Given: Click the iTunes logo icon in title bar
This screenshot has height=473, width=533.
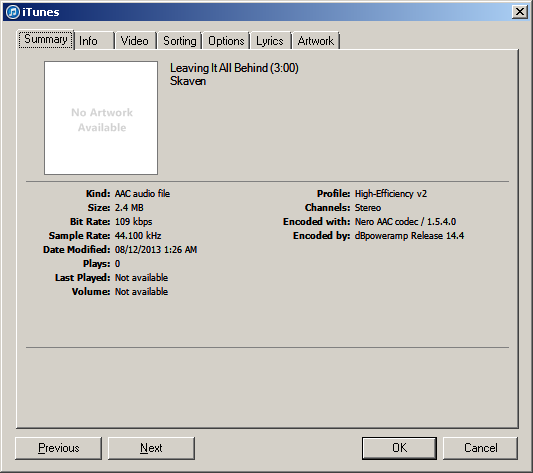Looking at the screenshot, I should (13, 12).
